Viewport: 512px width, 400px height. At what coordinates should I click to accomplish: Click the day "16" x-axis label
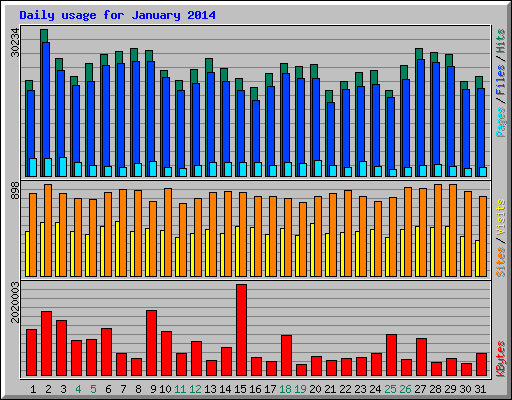coord(255,389)
